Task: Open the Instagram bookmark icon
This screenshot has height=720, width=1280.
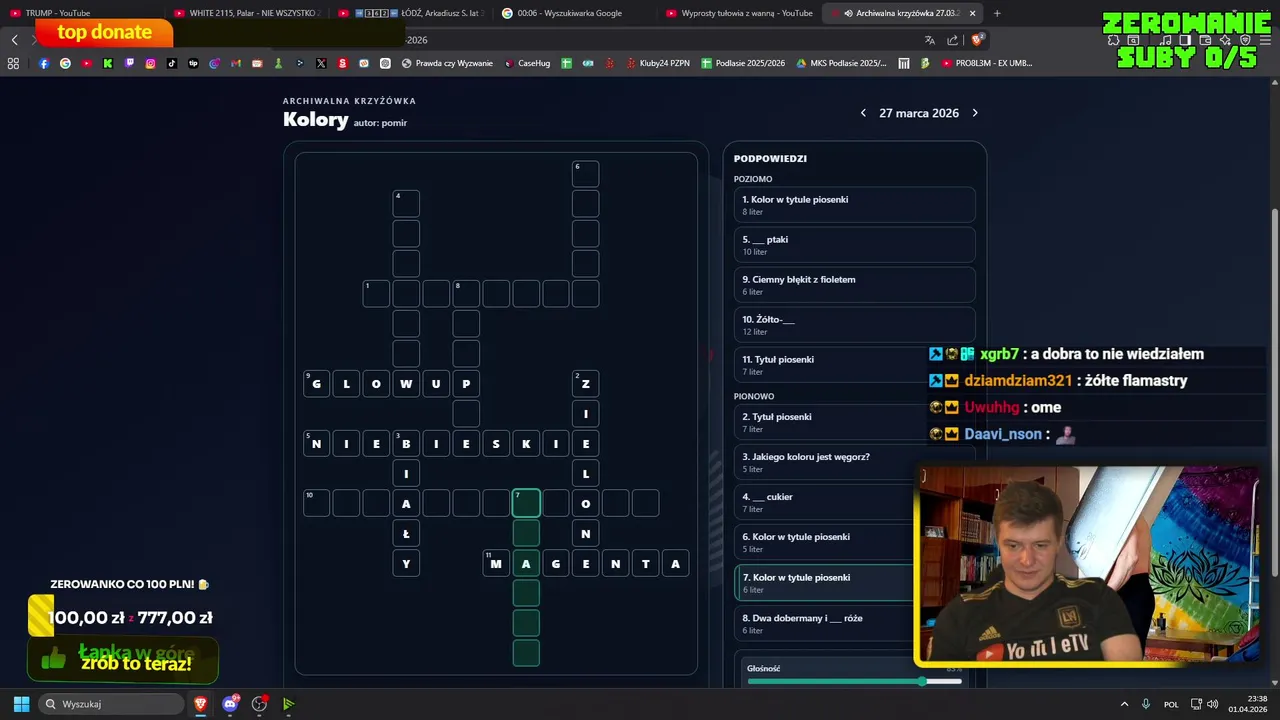Action: pyautogui.click(x=151, y=63)
